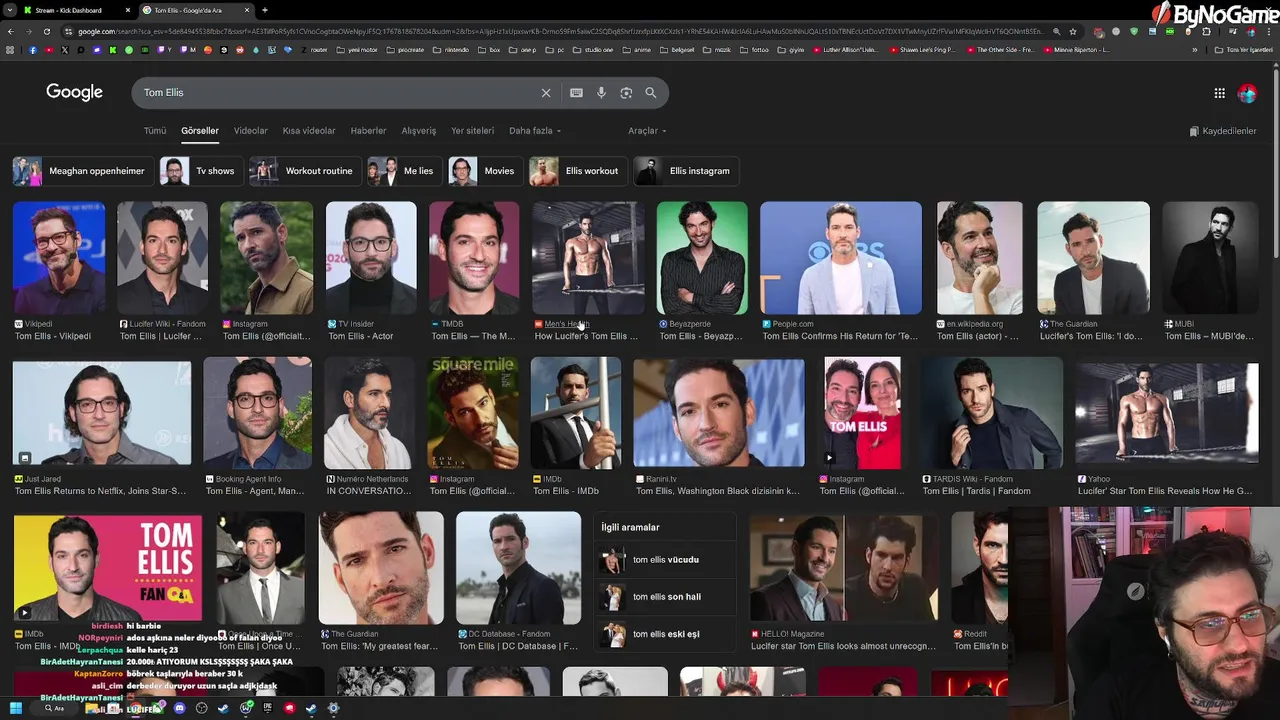Viewport: 1280px width, 720px height.
Task: Click the magnifier search button
Action: coord(651,93)
